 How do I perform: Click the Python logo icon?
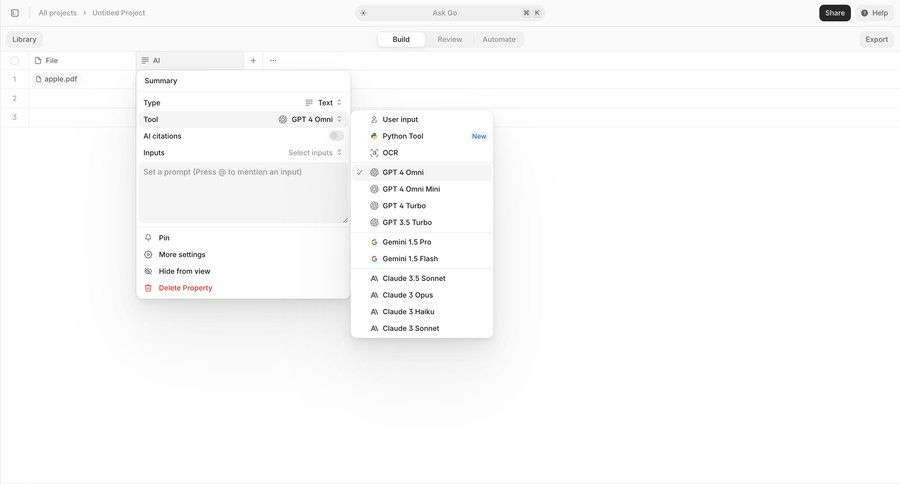point(374,136)
